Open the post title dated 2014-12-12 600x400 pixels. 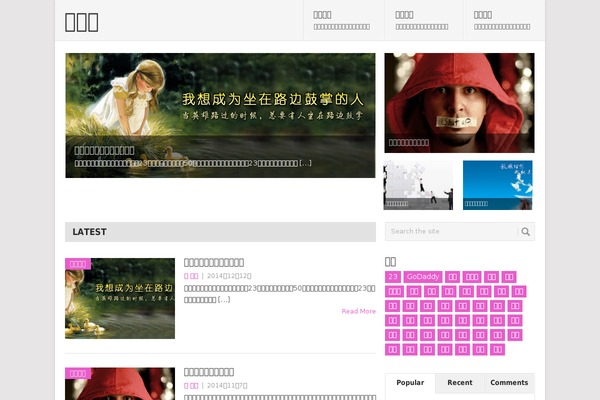click(x=214, y=262)
